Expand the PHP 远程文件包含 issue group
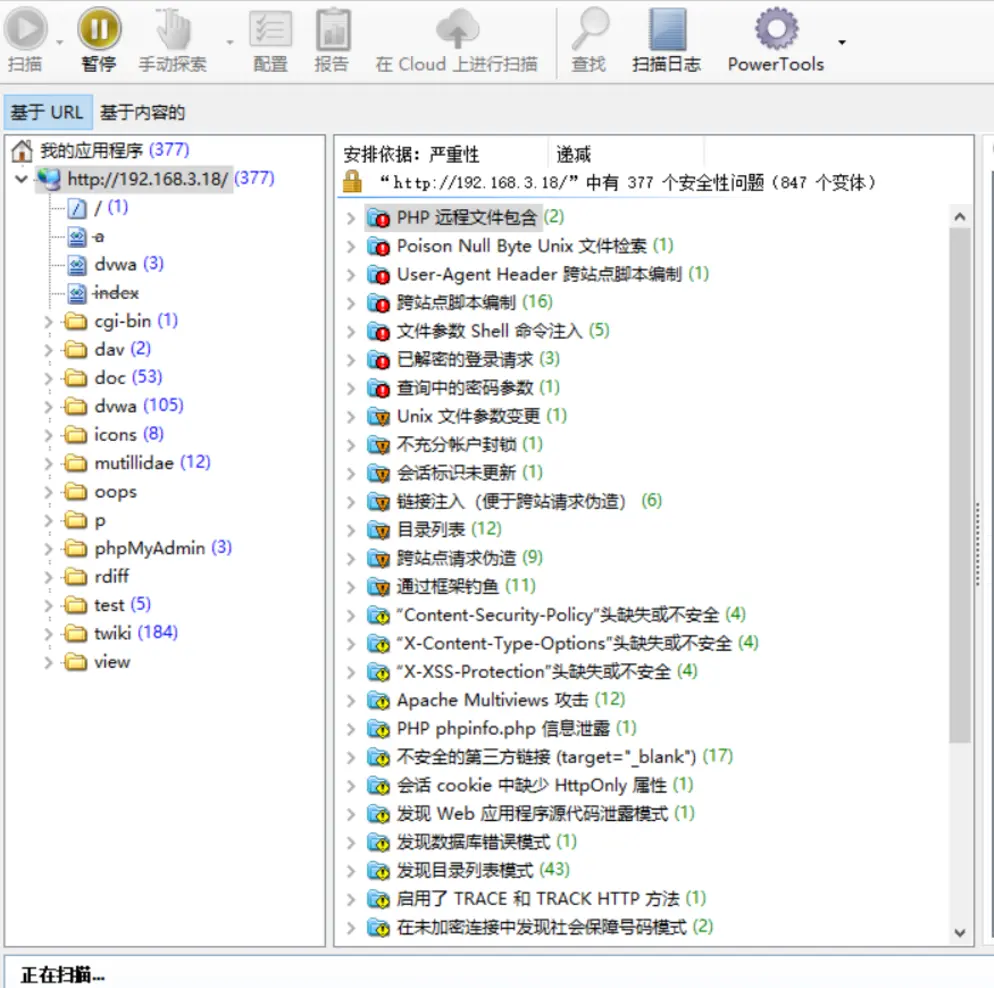 (x=351, y=218)
